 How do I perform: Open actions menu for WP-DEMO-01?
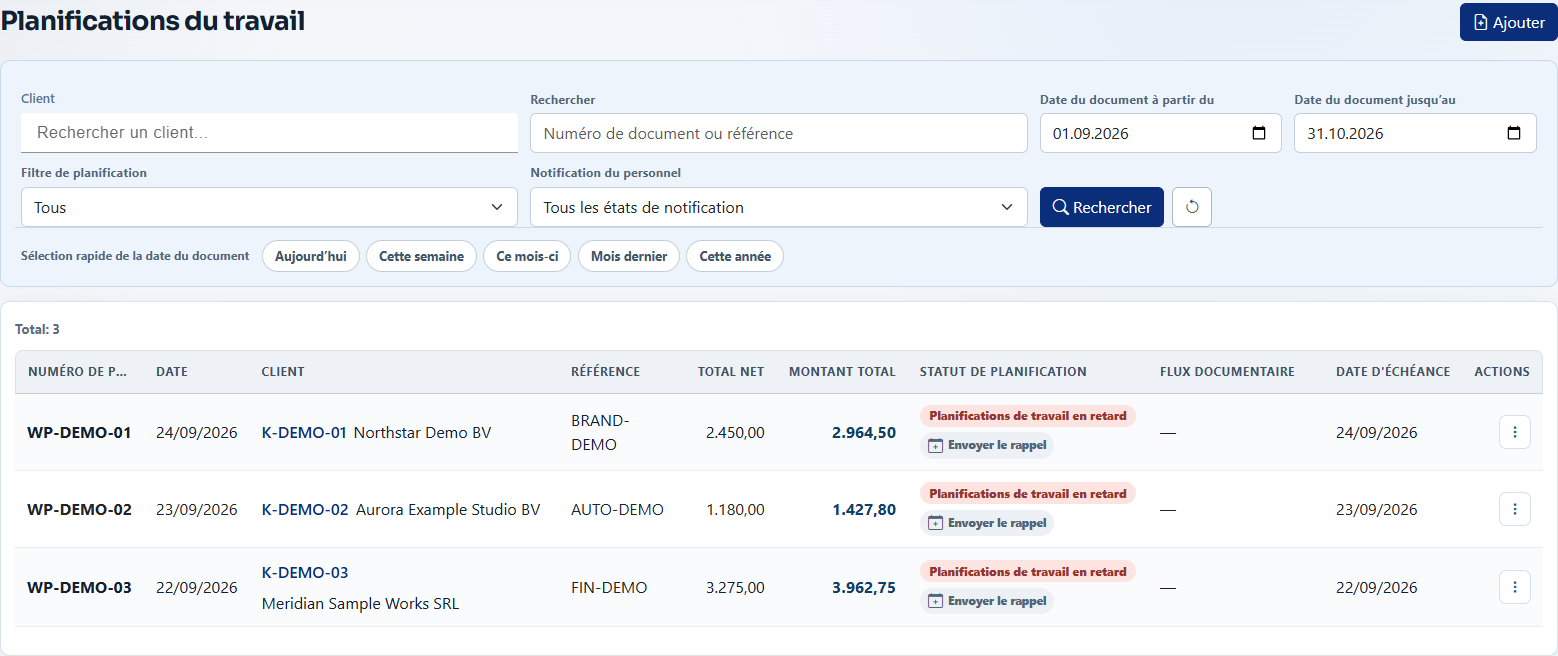(1515, 432)
